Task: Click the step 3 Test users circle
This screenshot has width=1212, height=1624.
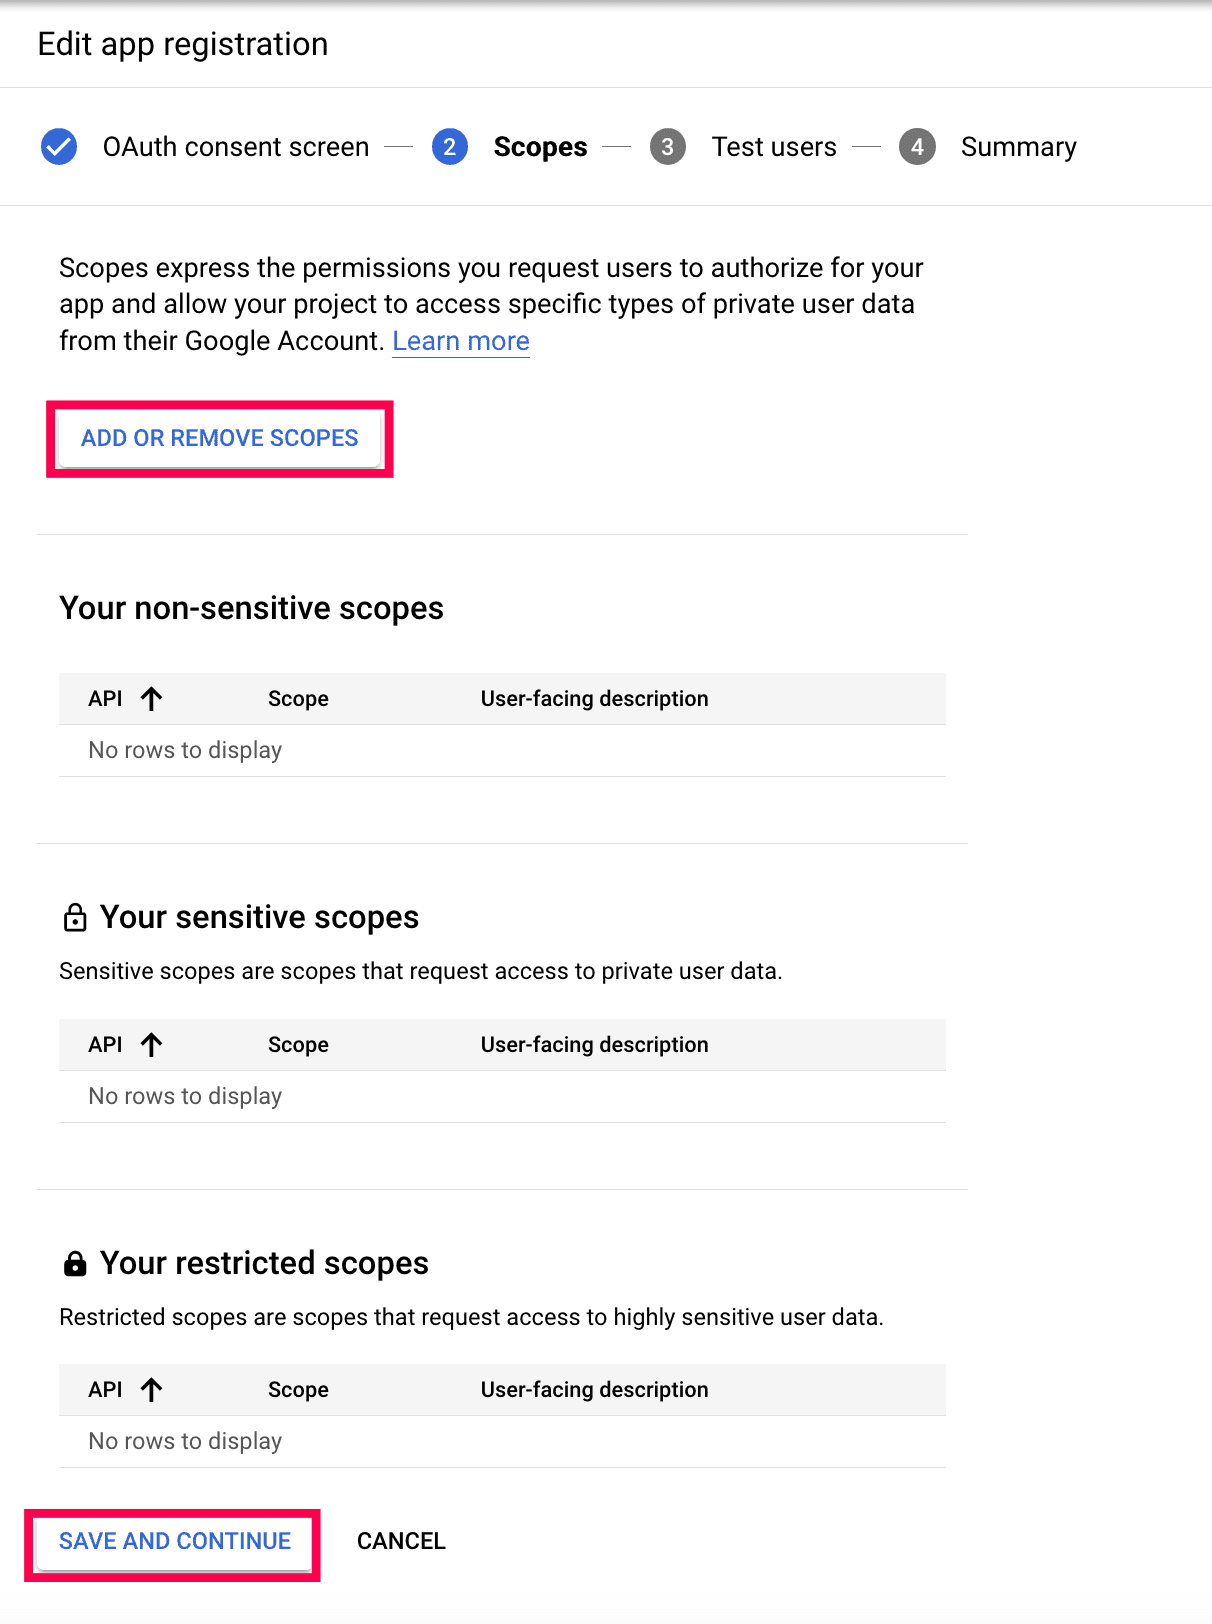Action: pyautogui.click(x=667, y=147)
